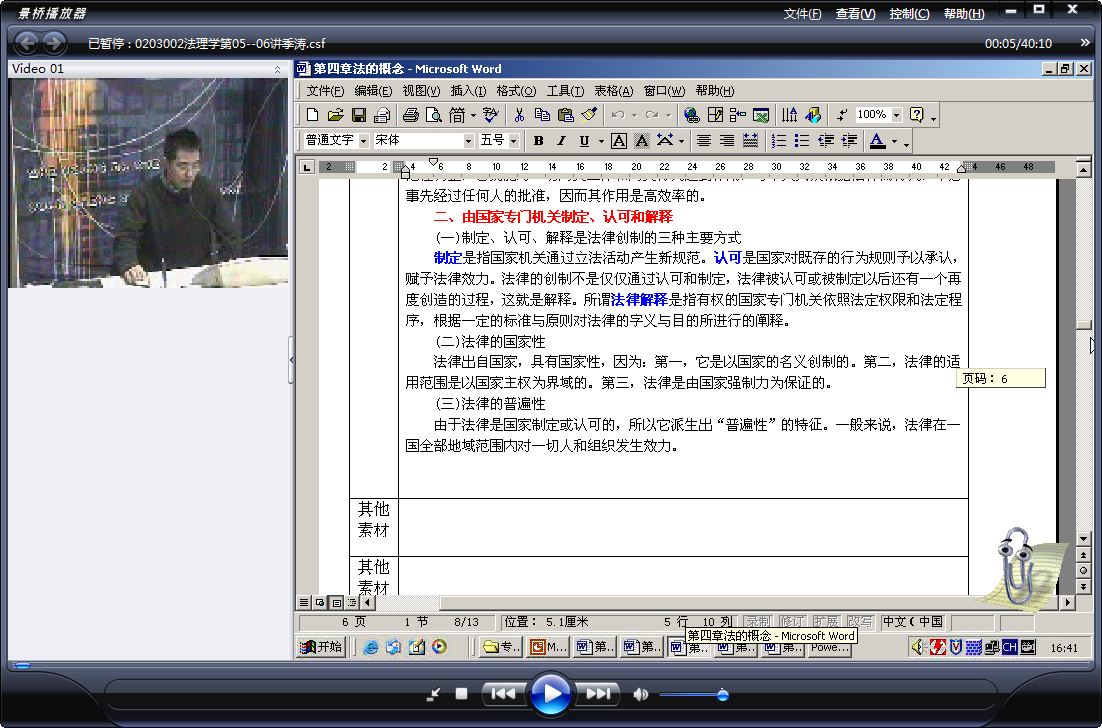Stop playback with the square button
Viewport: 1102px width, 728px height.
(x=461, y=694)
